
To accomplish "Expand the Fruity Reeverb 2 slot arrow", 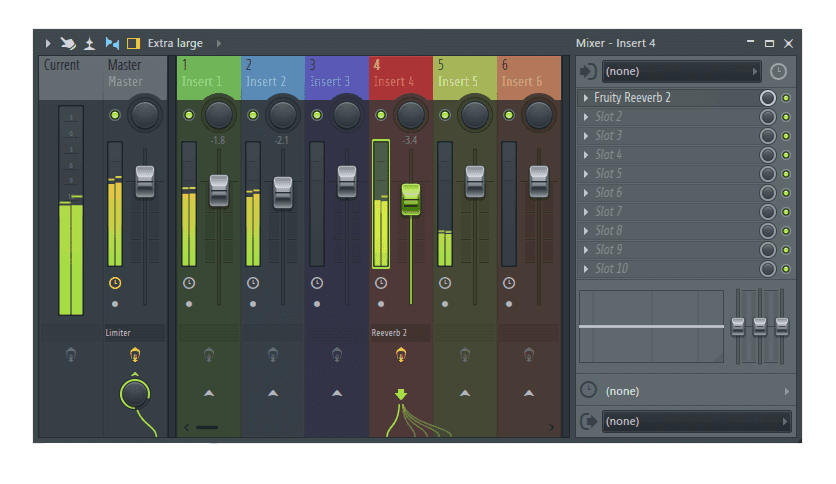I will [585, 98].
